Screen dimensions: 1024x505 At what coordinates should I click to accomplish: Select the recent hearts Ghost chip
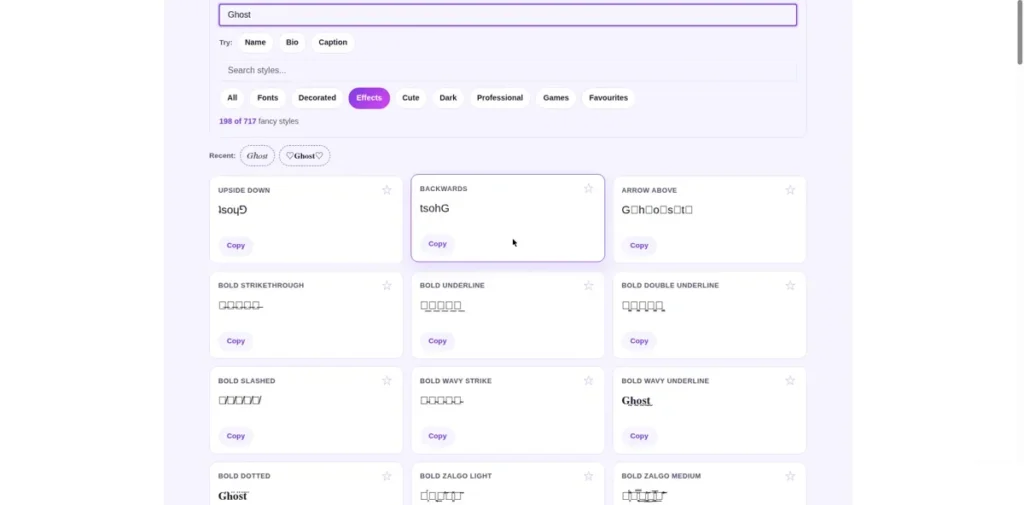[x=304, y=156]
